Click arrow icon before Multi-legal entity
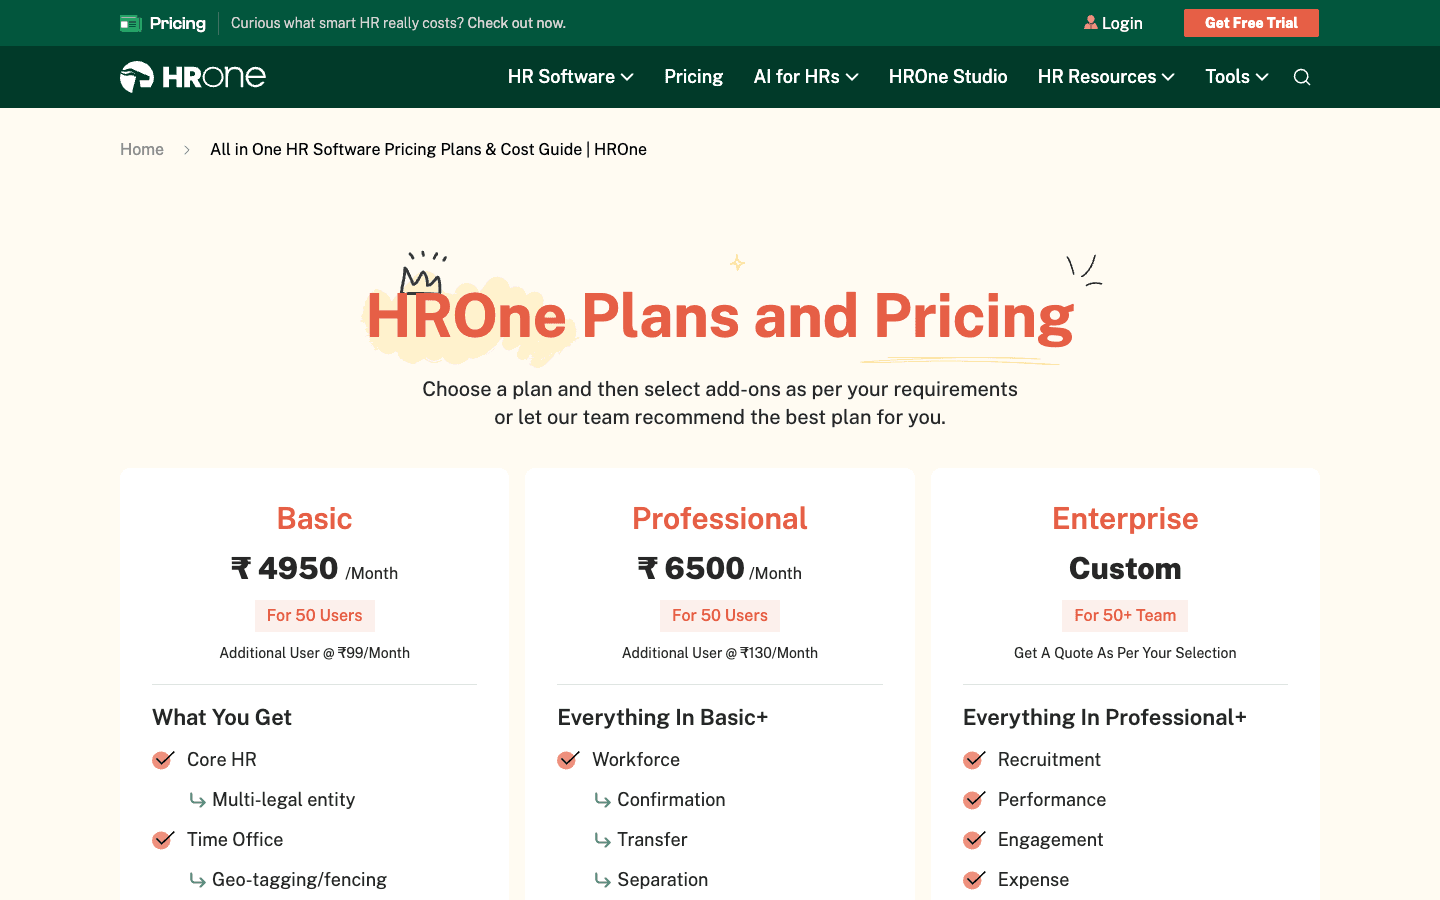 click(198, 800)
